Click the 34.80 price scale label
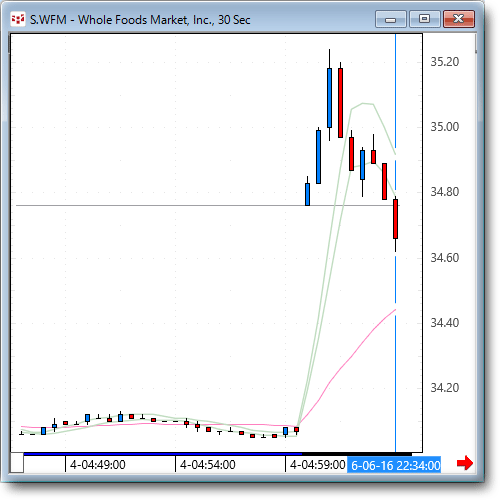Viewport: 502px width, 500px height. coord(445,192)
